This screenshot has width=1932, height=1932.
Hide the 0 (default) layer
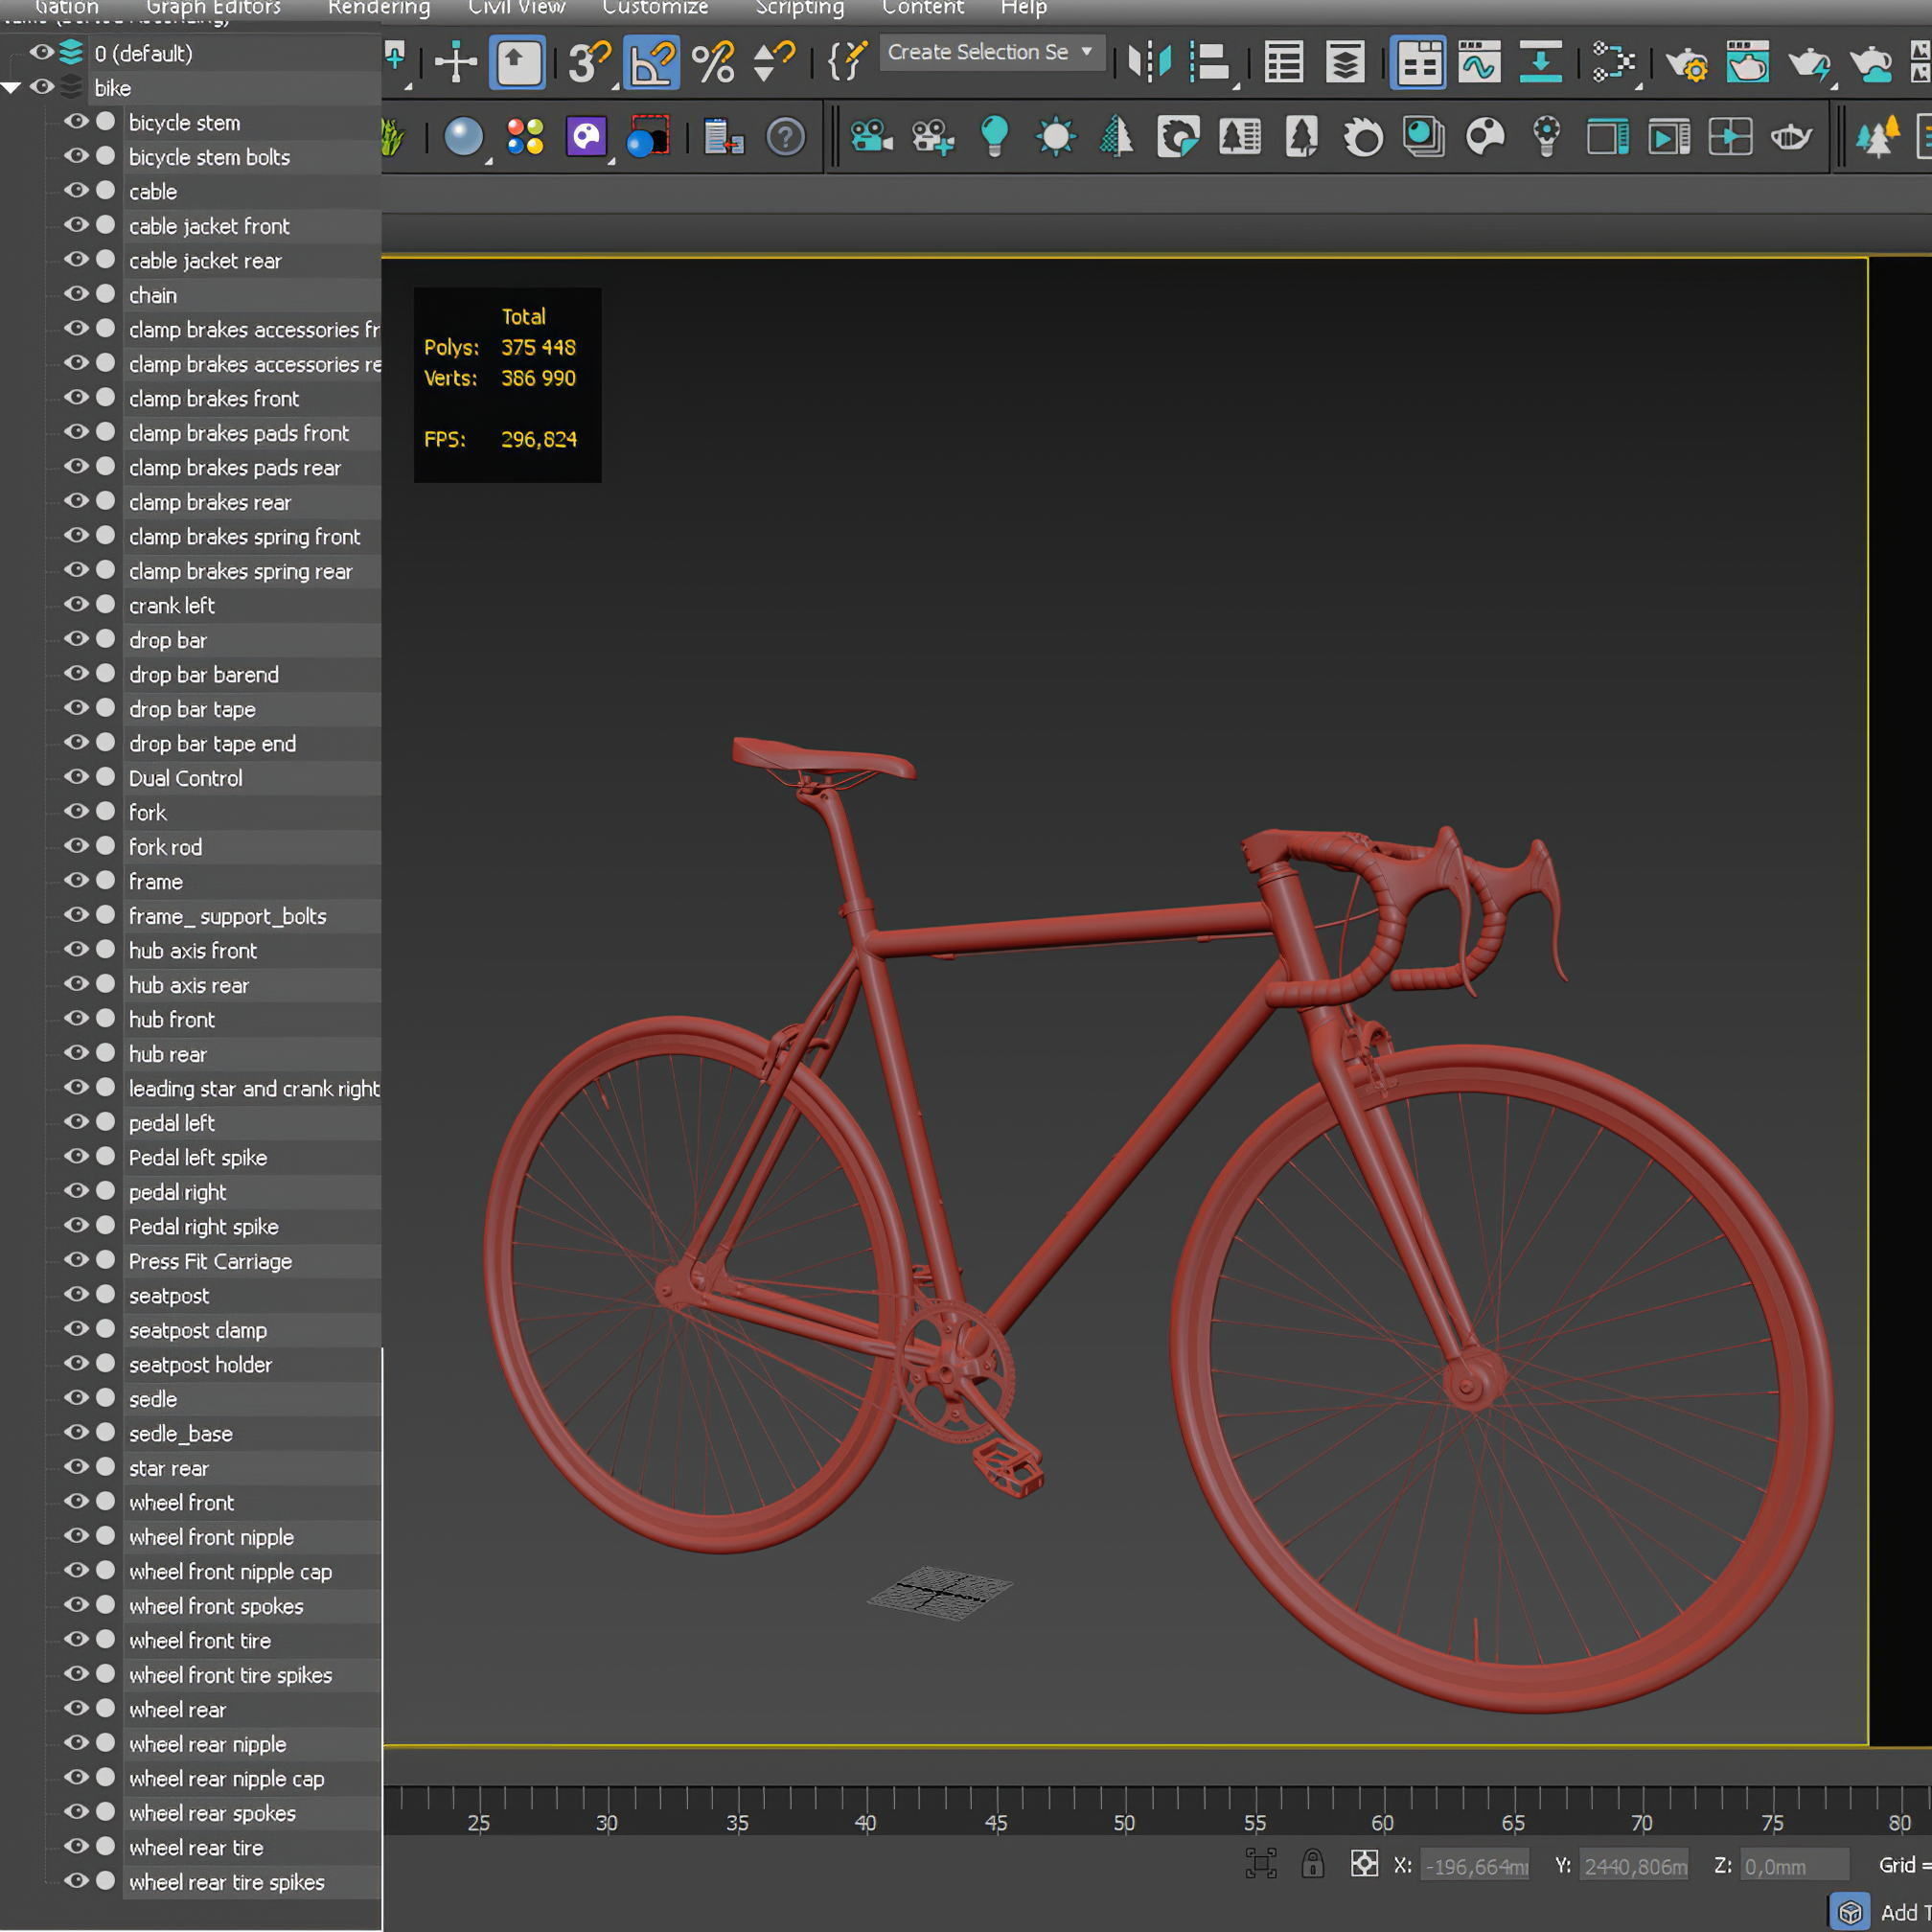point(42,52)
